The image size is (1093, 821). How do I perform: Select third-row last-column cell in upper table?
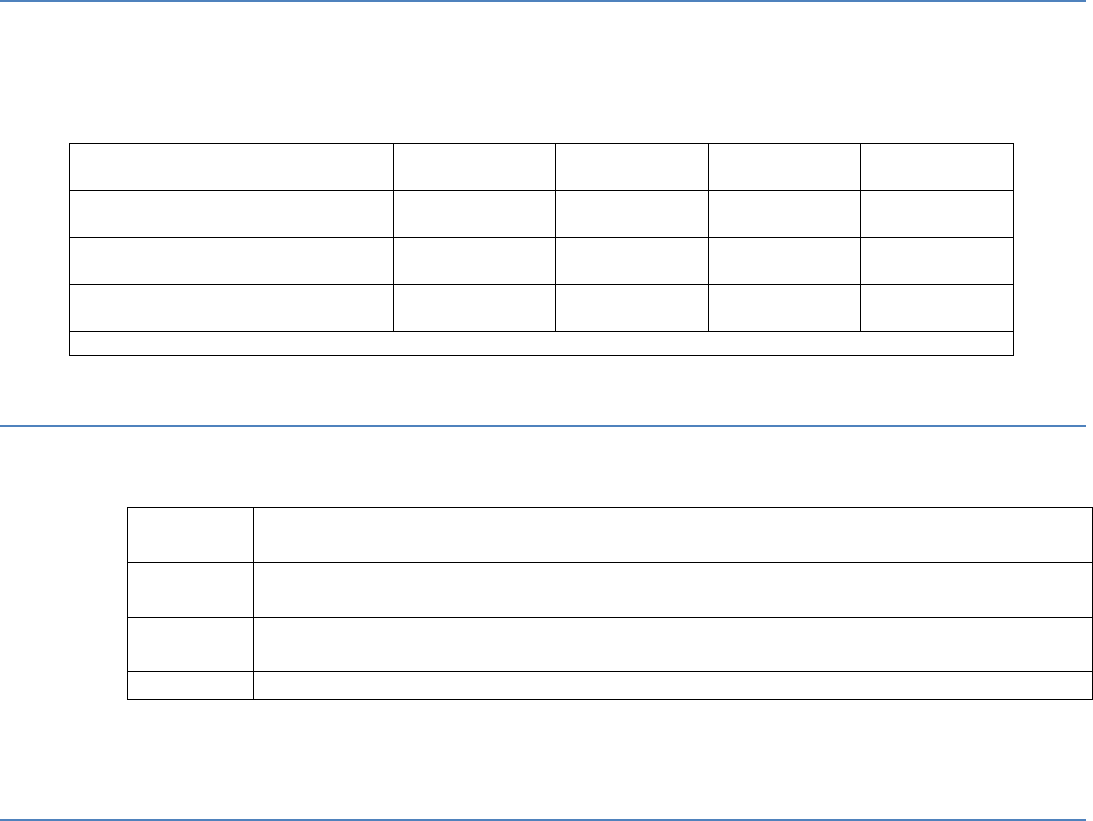(x=937, y=261)
